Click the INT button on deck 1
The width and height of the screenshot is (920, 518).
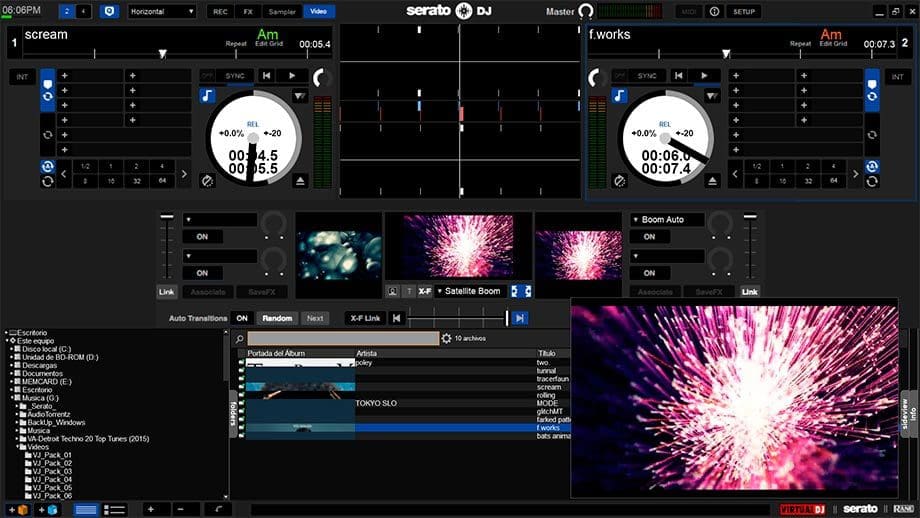(x=22, y=77)
